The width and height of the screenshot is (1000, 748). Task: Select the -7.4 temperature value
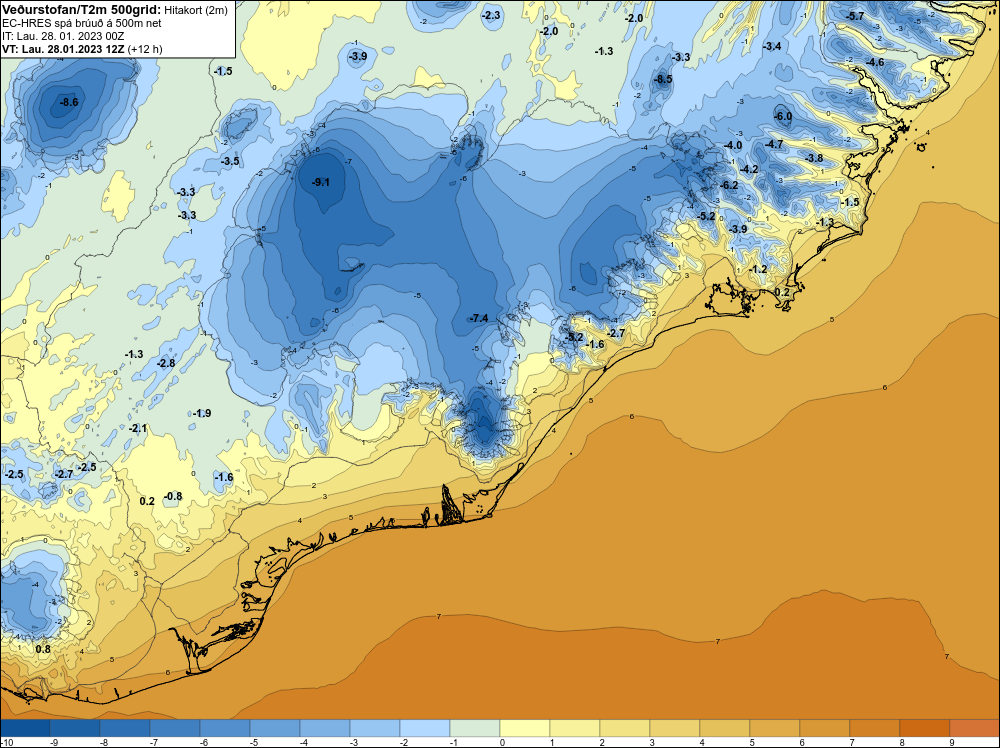coord(479,318)
